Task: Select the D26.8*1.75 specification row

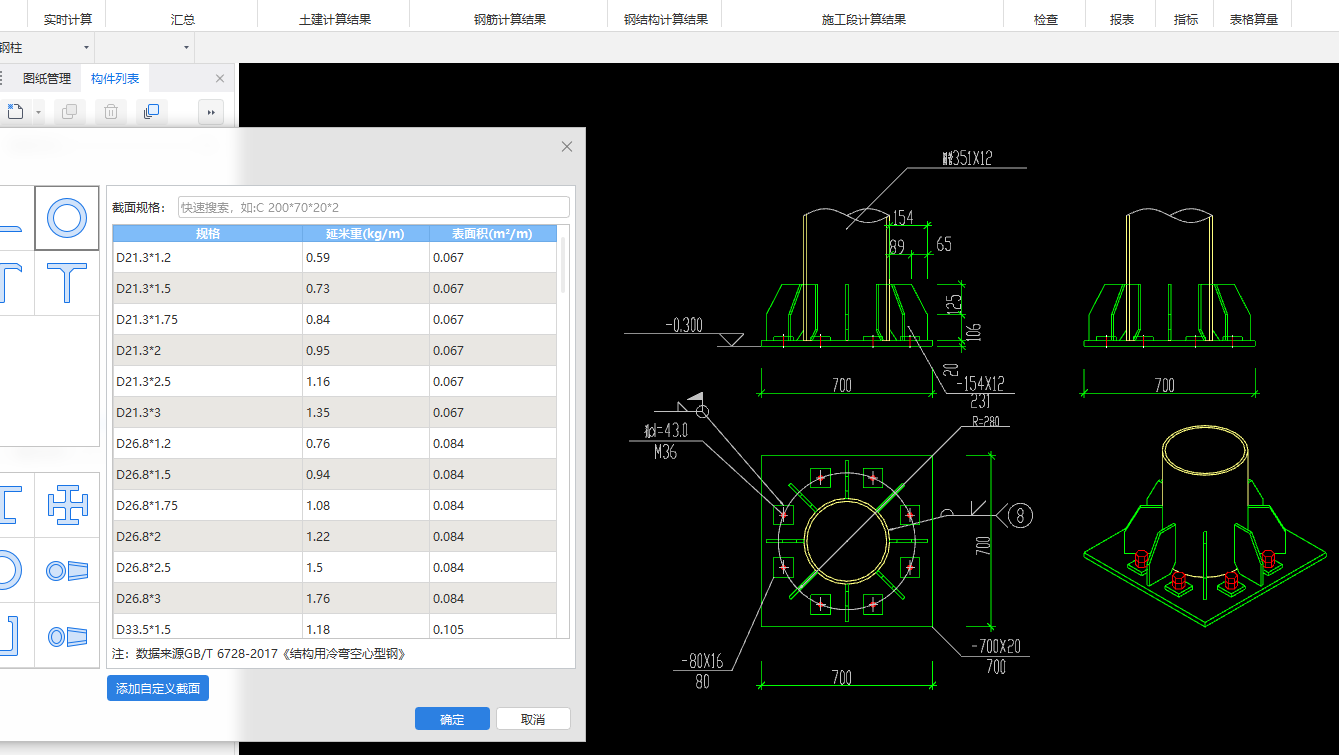Action: coord(335,505)
